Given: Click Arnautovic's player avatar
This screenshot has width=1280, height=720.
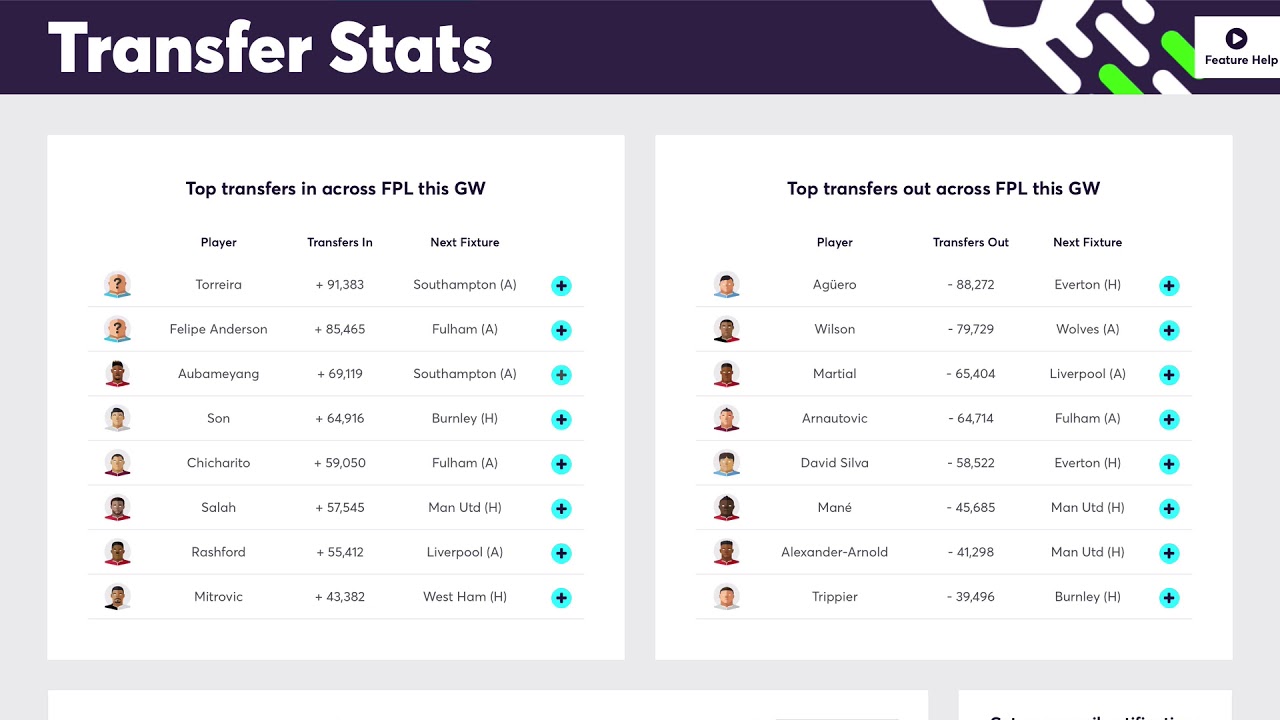Looking at the screenshot, I should tap(726, 418).
